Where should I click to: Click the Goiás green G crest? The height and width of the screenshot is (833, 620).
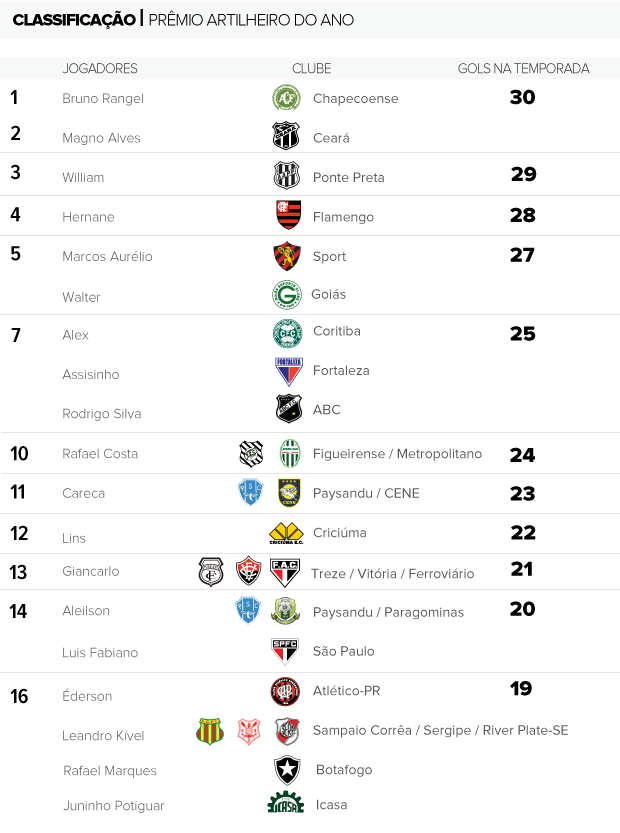pyautogui.click(x=287, y=295)
